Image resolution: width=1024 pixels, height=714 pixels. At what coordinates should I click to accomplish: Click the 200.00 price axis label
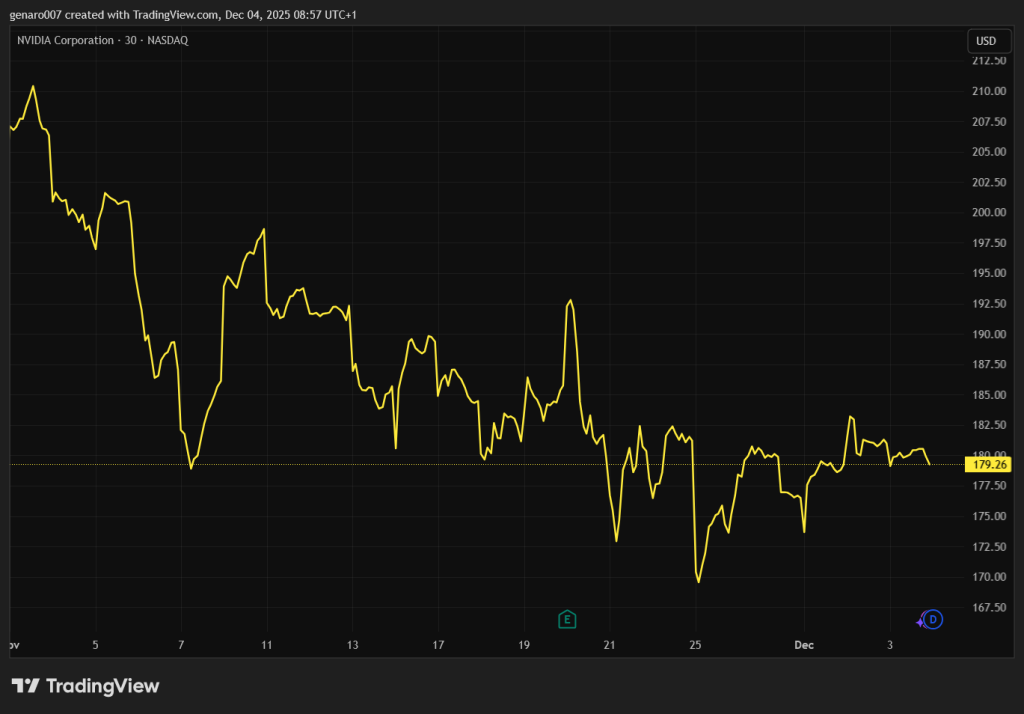point(988,212)
